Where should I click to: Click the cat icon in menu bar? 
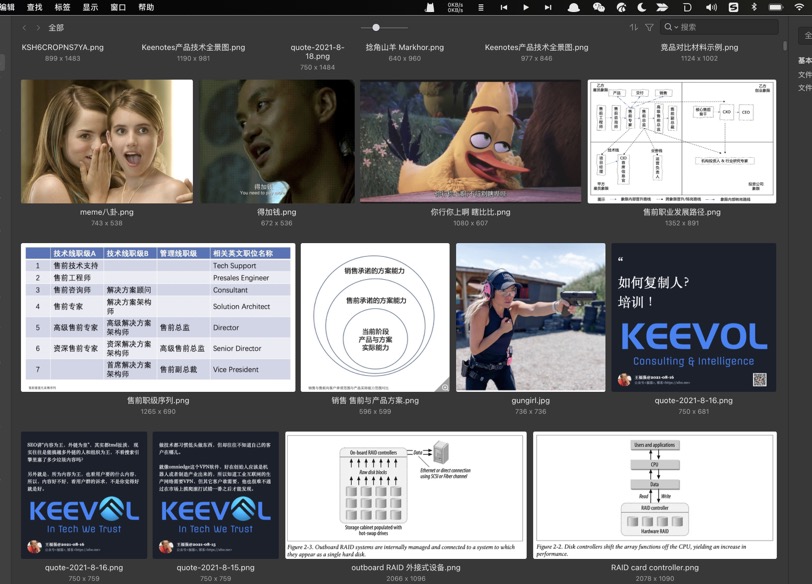(429, 7)
